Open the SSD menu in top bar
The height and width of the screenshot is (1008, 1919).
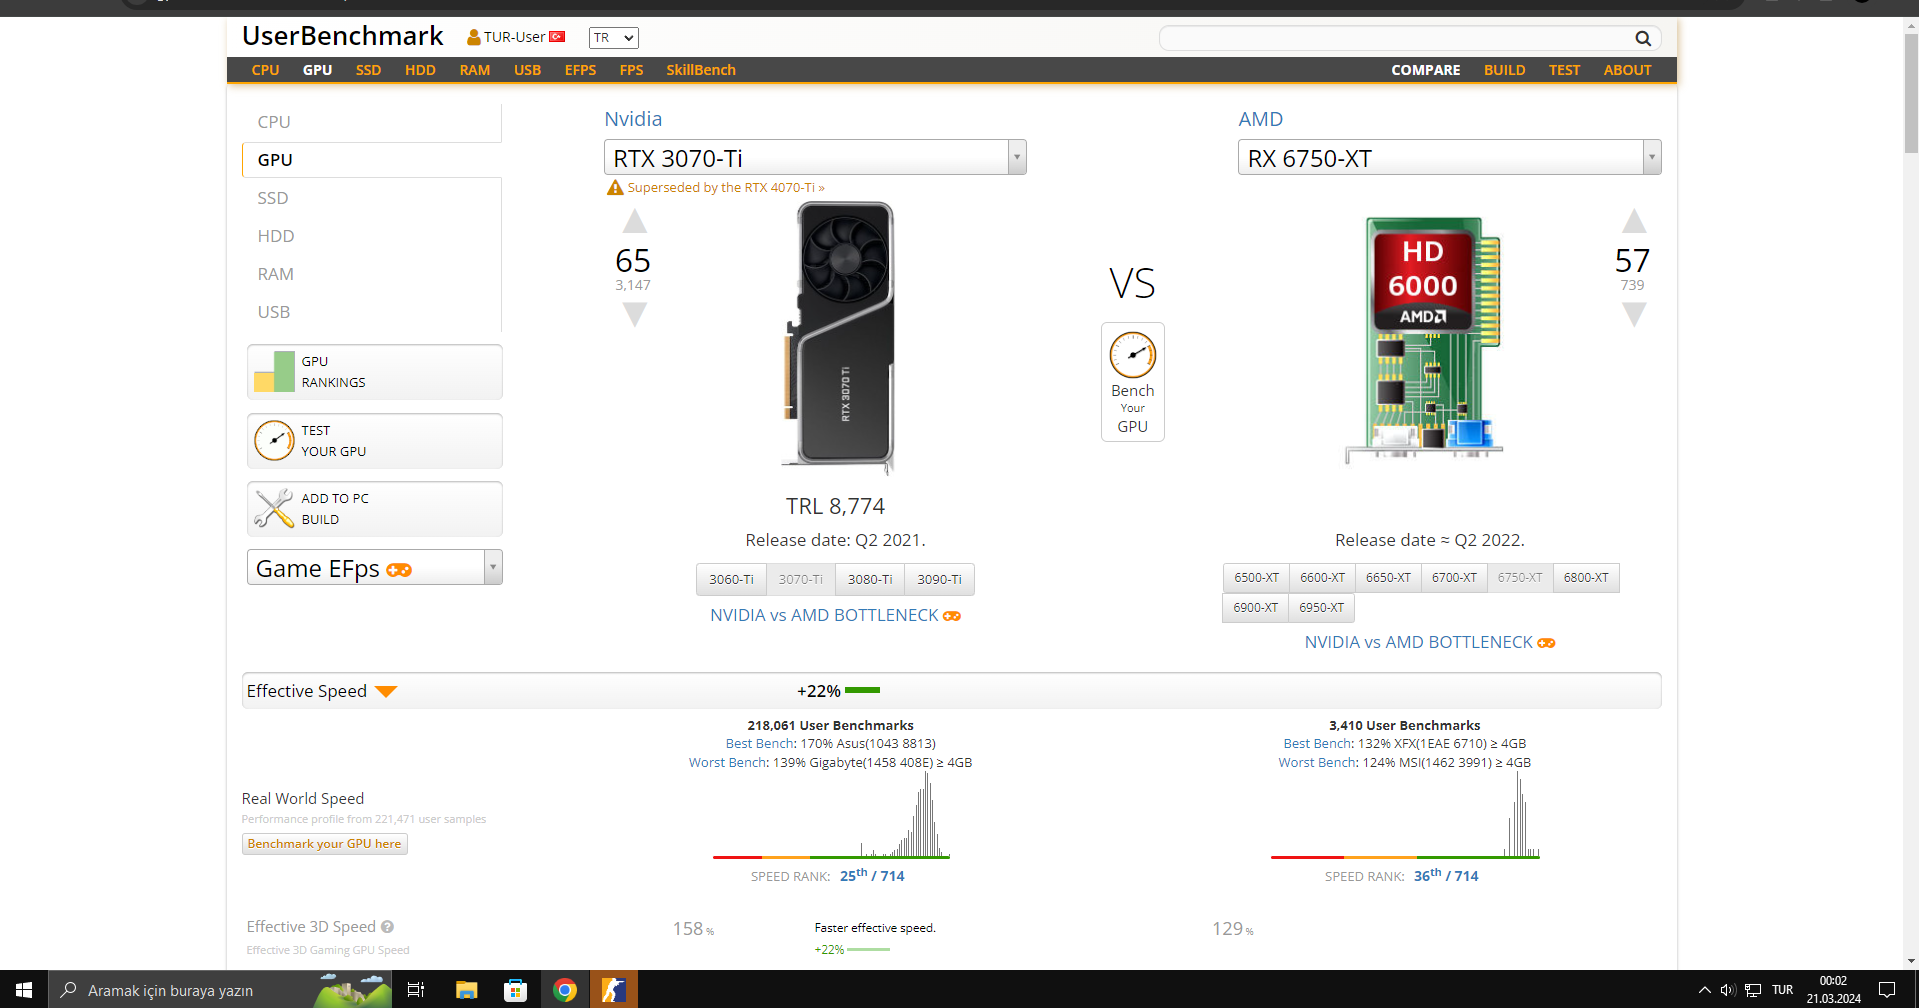(368, 70)
